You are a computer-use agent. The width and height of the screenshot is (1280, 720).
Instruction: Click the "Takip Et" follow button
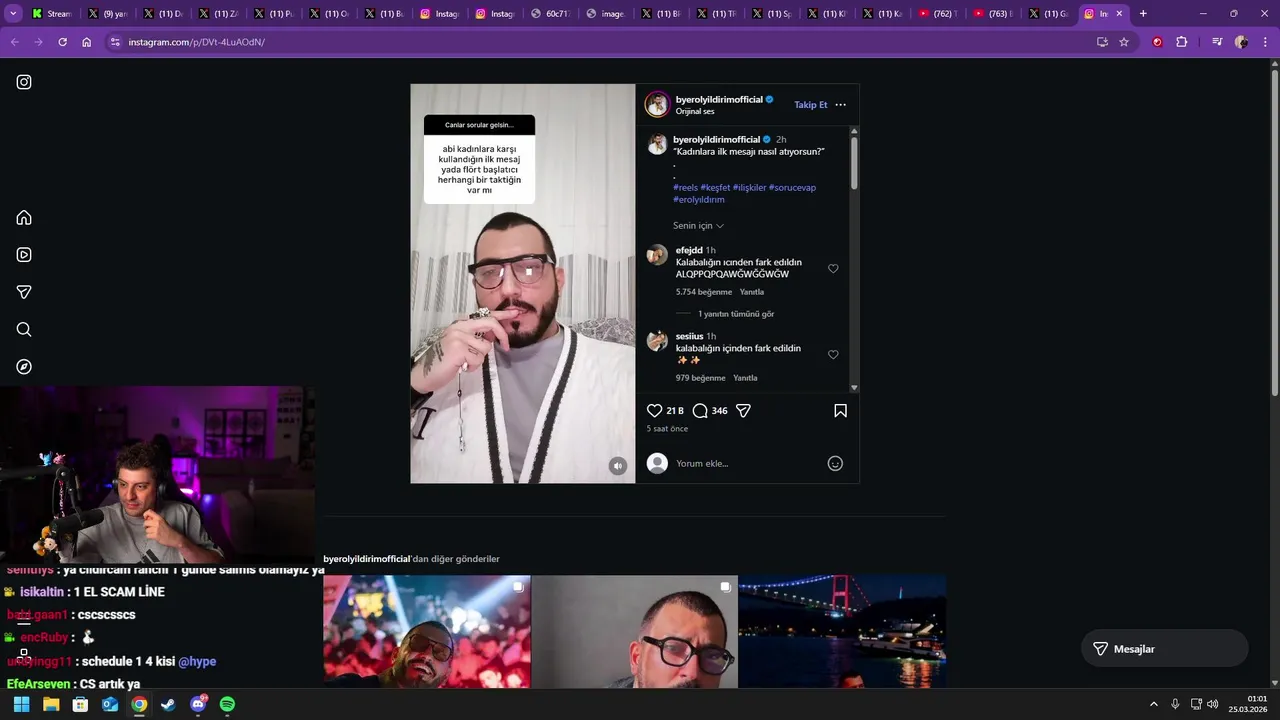pos(811,105)
